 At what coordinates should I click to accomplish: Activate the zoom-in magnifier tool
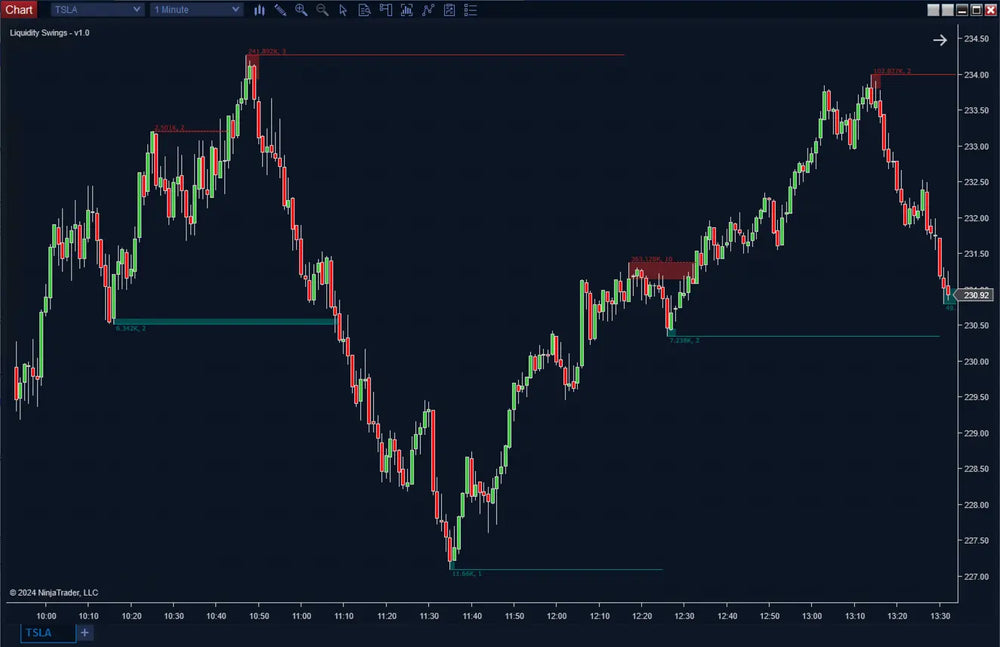[x=301, y=10]
